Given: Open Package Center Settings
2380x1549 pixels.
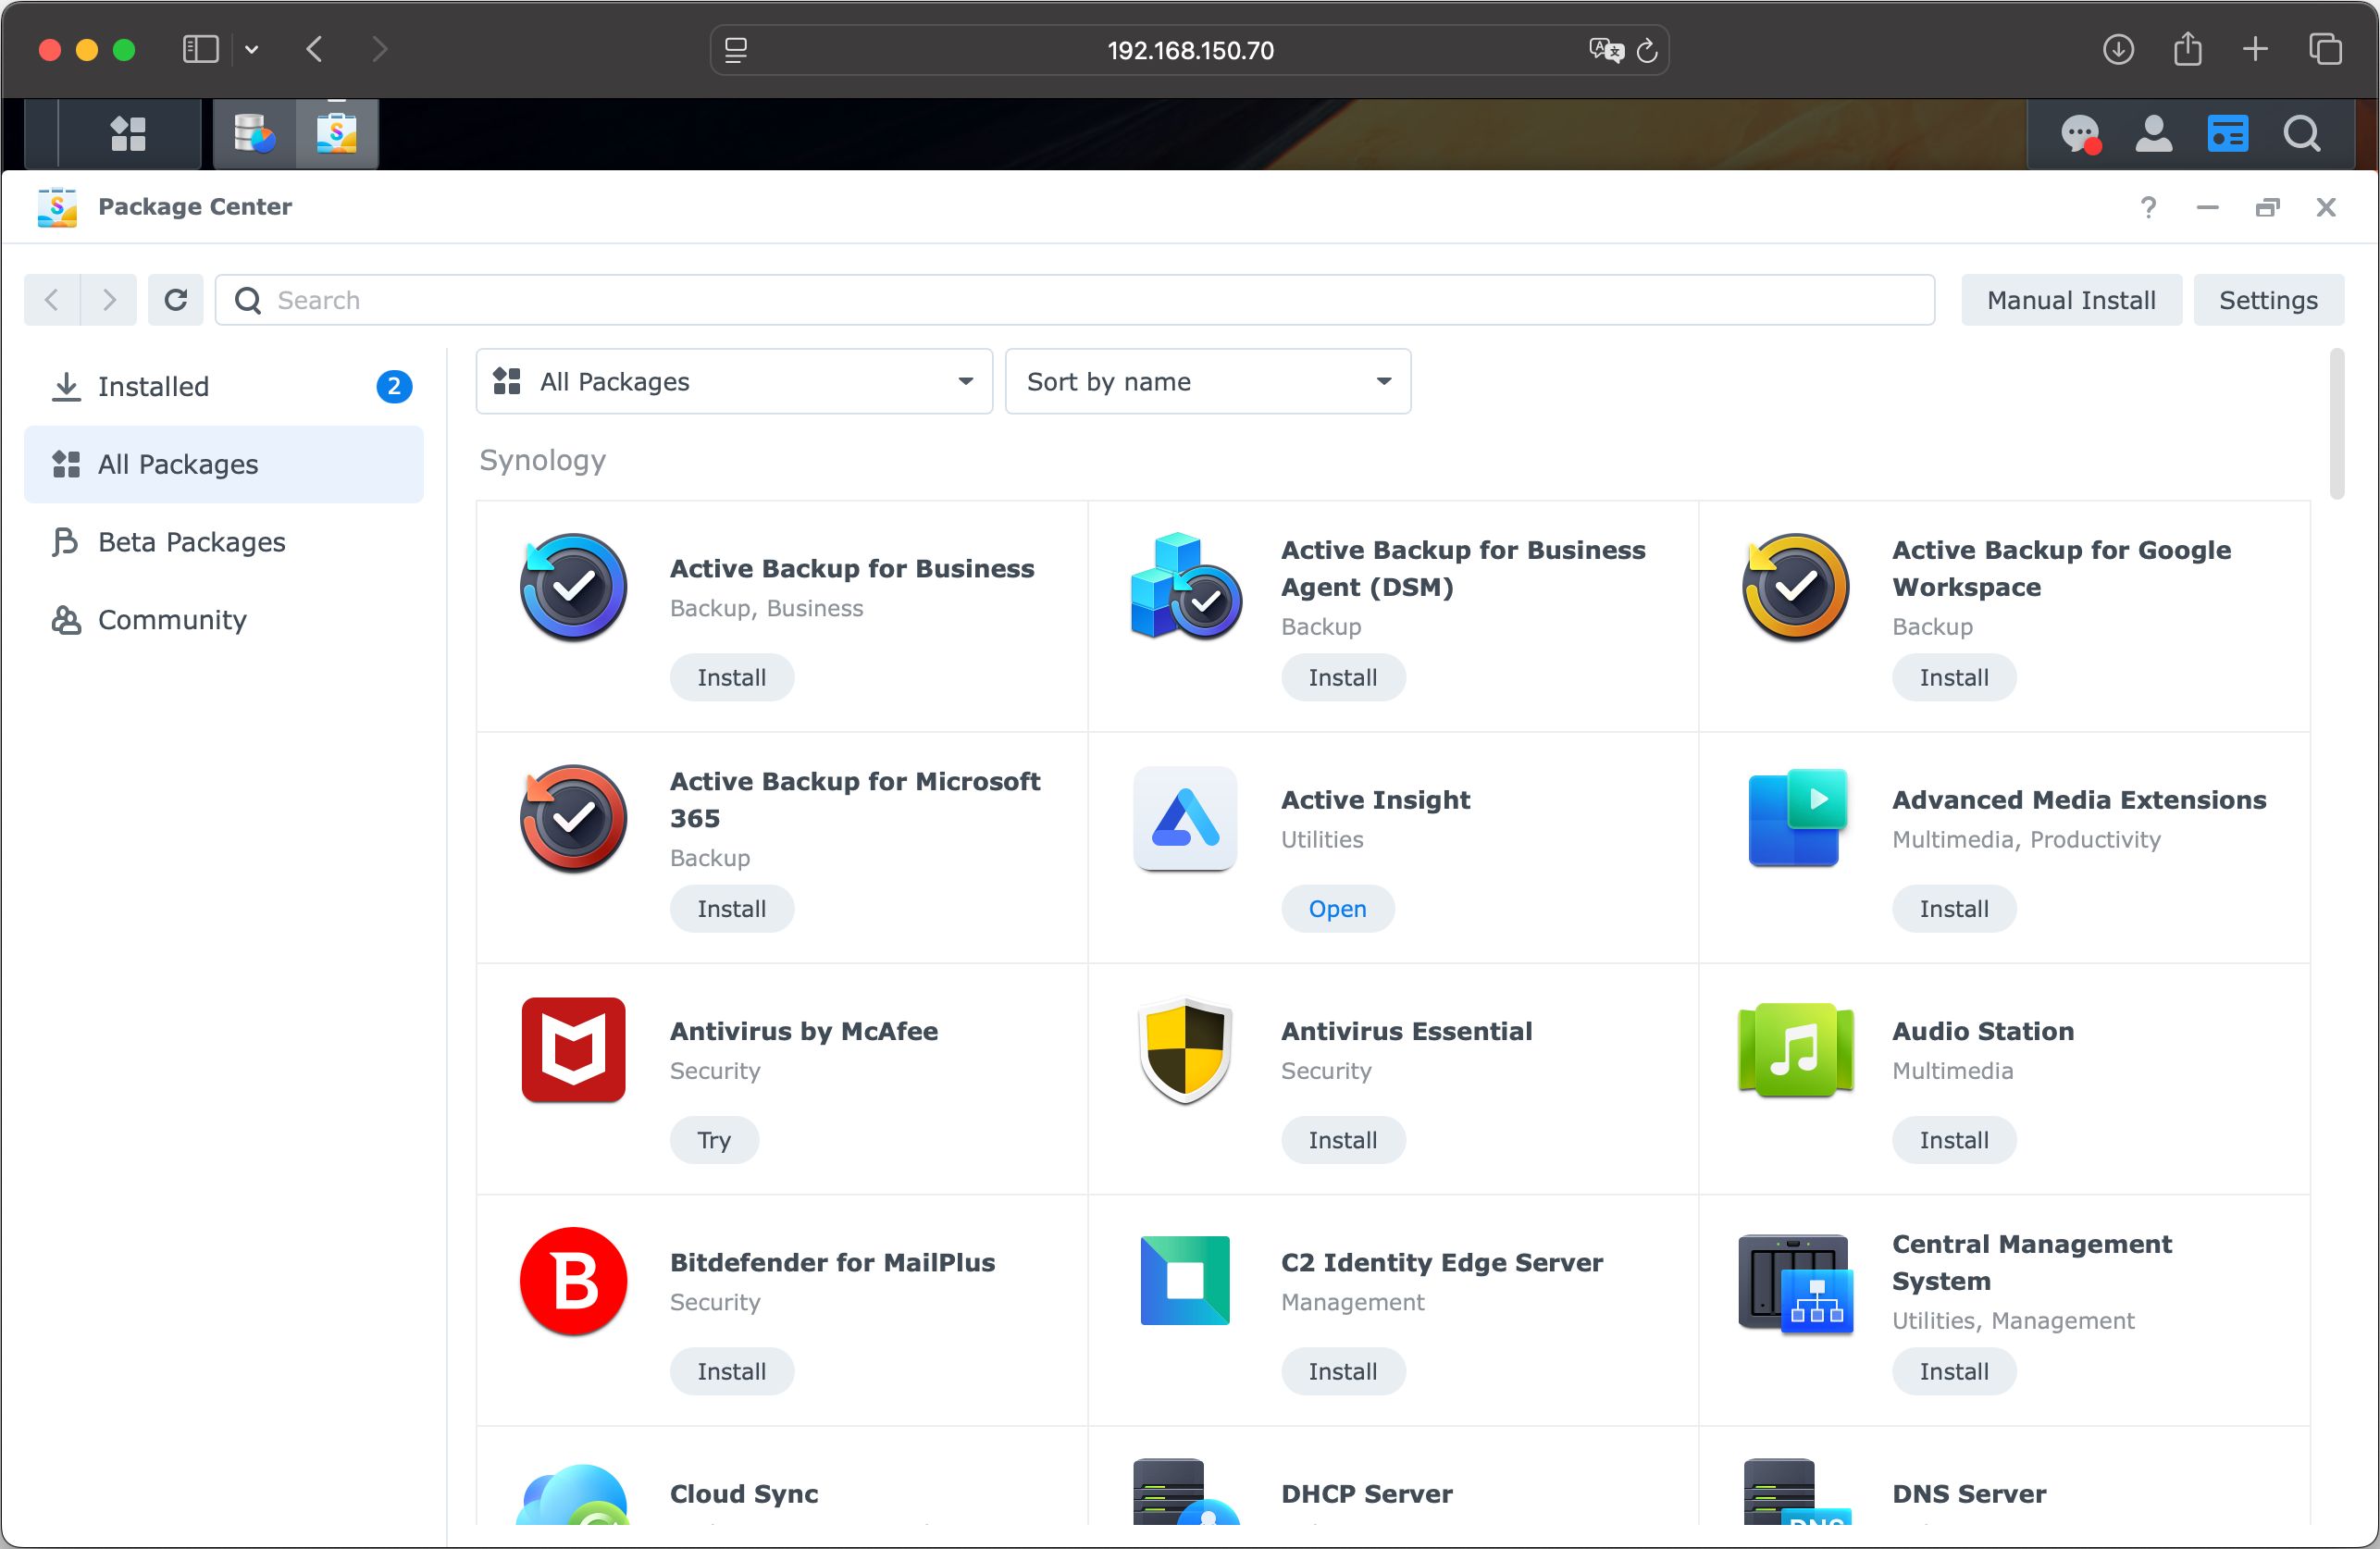Looking at the screenshot, I should 2267,300.
